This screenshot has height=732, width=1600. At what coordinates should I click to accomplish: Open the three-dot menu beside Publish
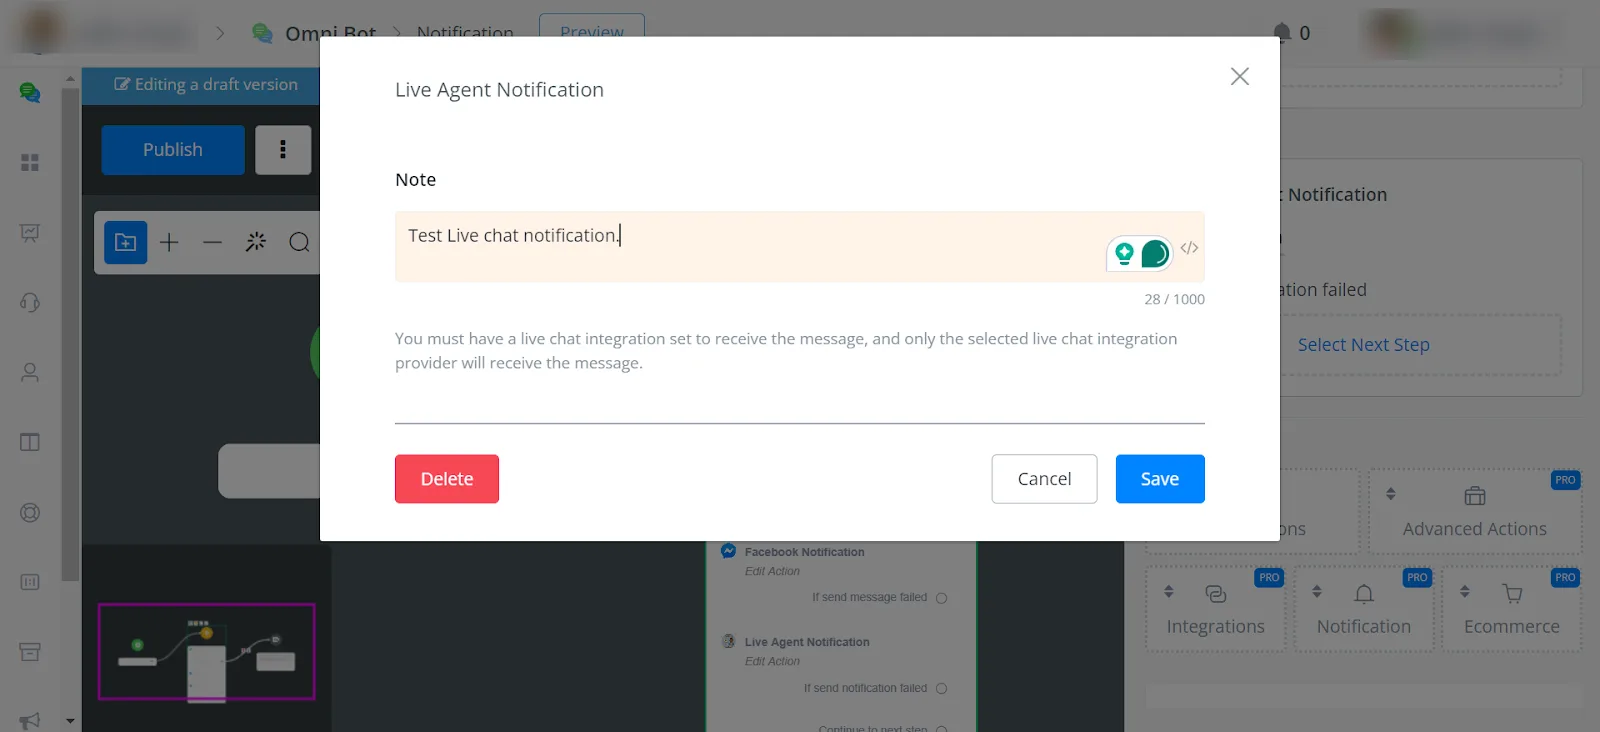283,150
